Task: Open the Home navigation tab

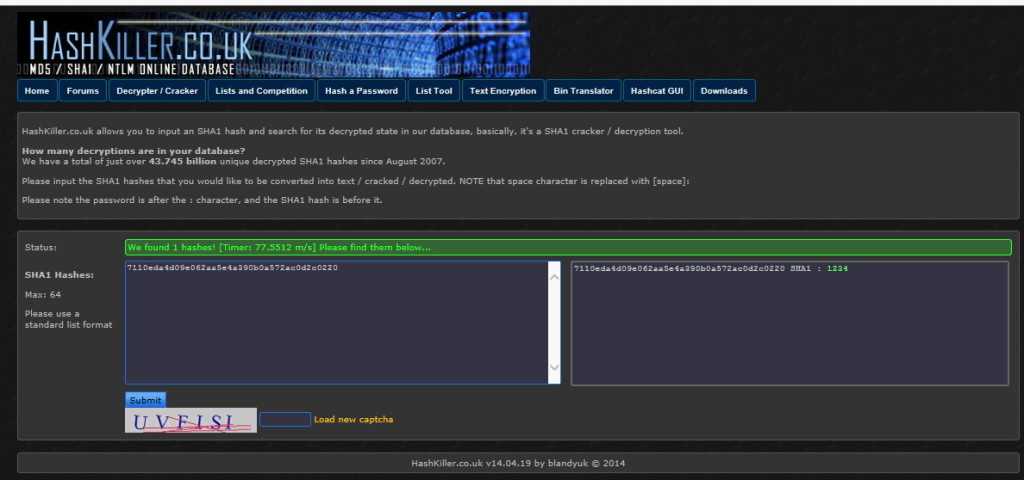Action: (x=37, y=91)
